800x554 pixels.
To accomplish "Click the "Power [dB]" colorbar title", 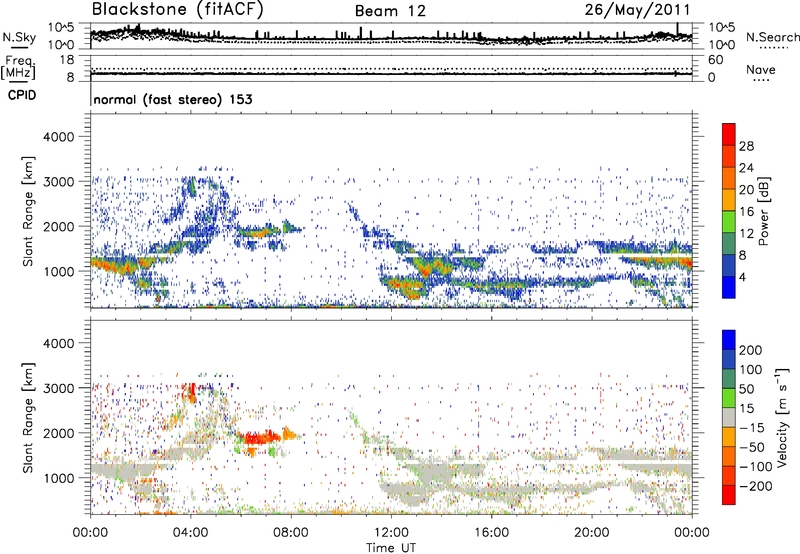I will coord(763,211).
